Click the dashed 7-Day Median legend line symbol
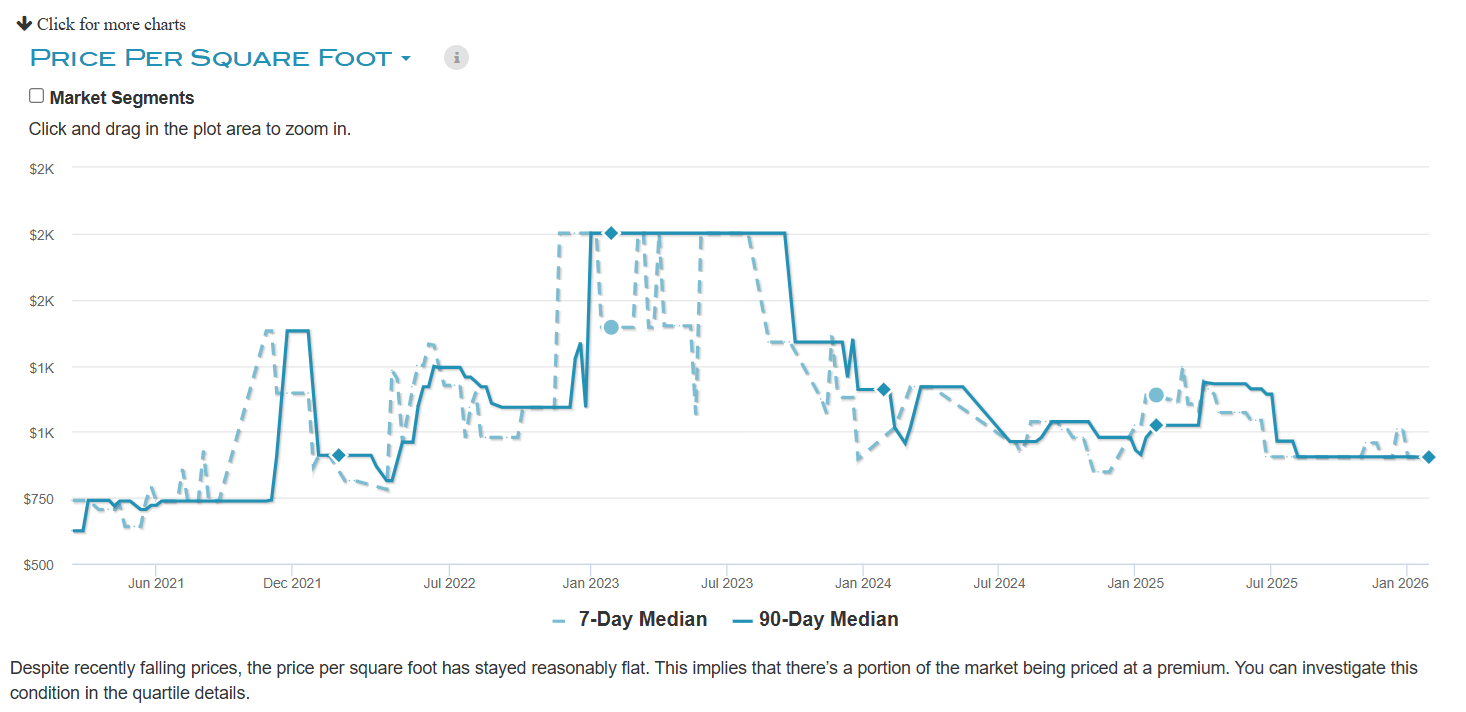 tap(559, 621)
